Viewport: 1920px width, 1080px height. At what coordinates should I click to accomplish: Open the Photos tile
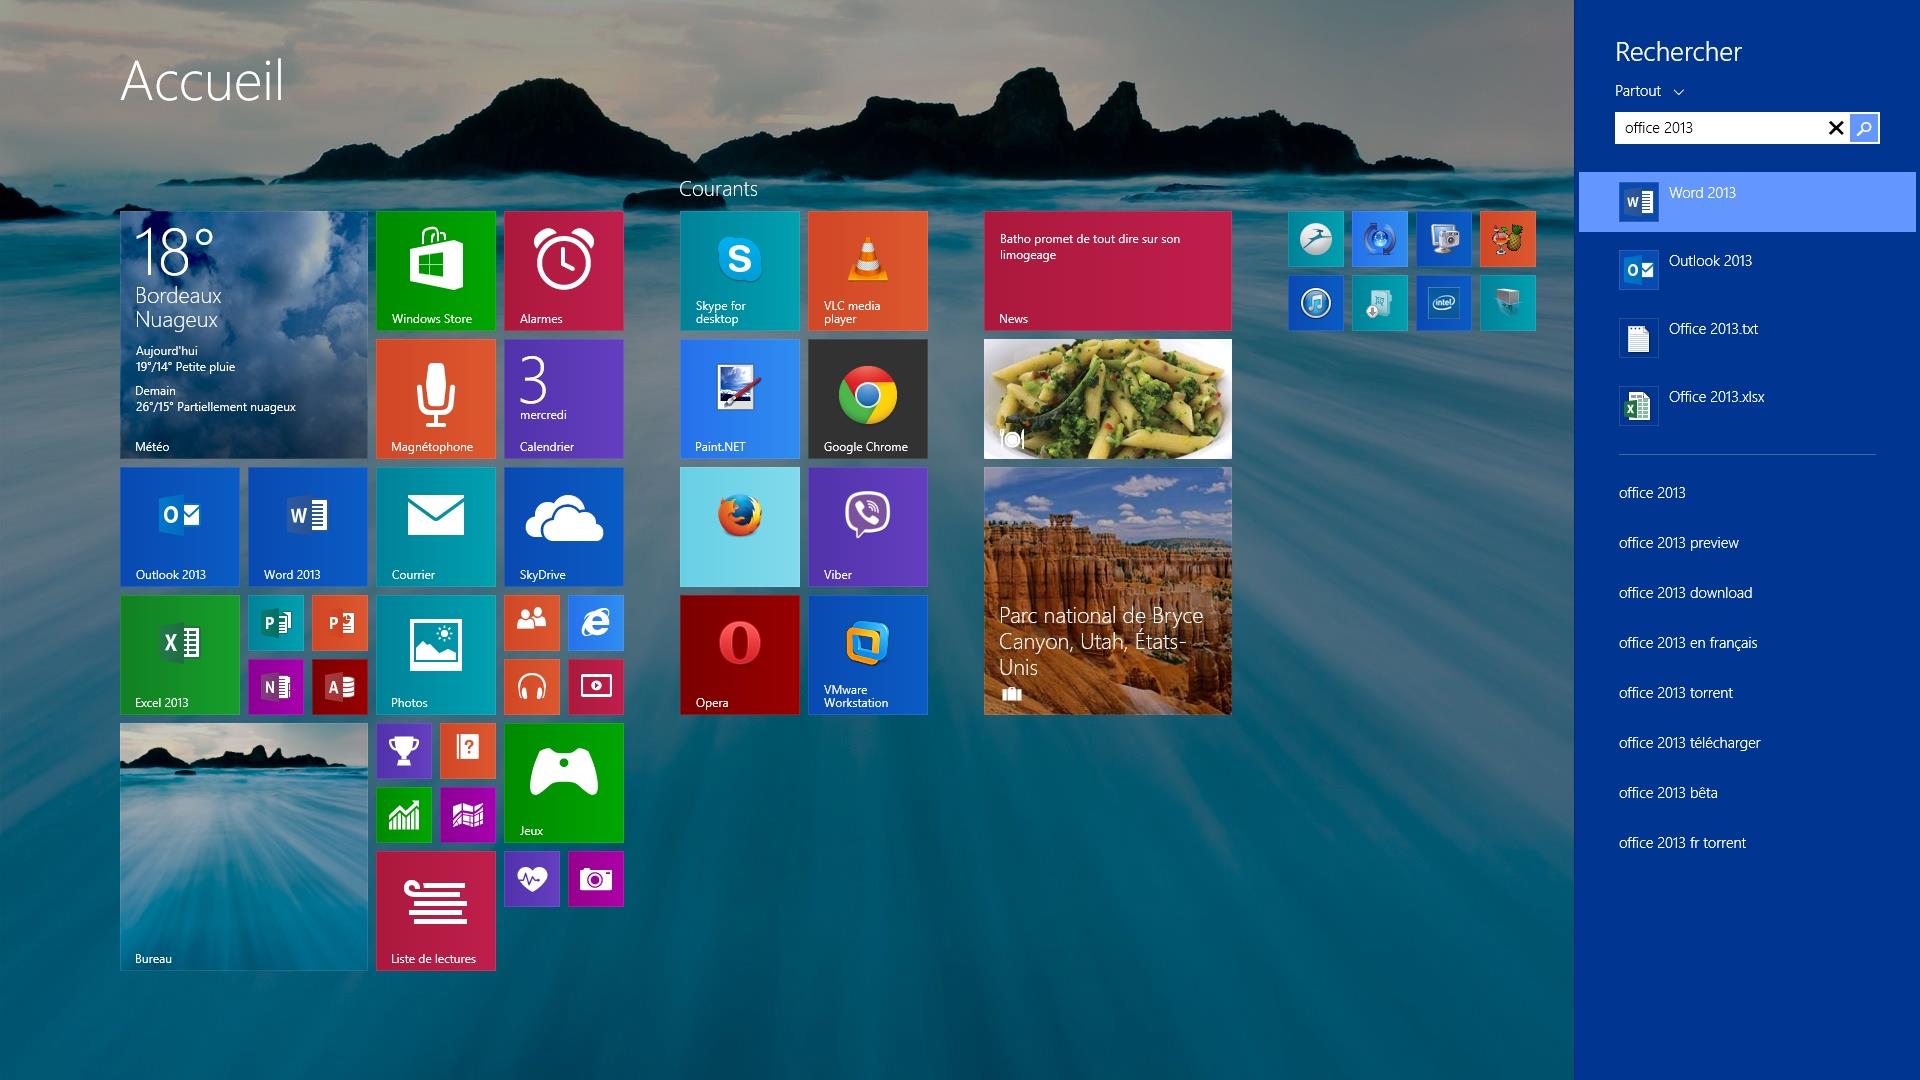tap(436, 655)
